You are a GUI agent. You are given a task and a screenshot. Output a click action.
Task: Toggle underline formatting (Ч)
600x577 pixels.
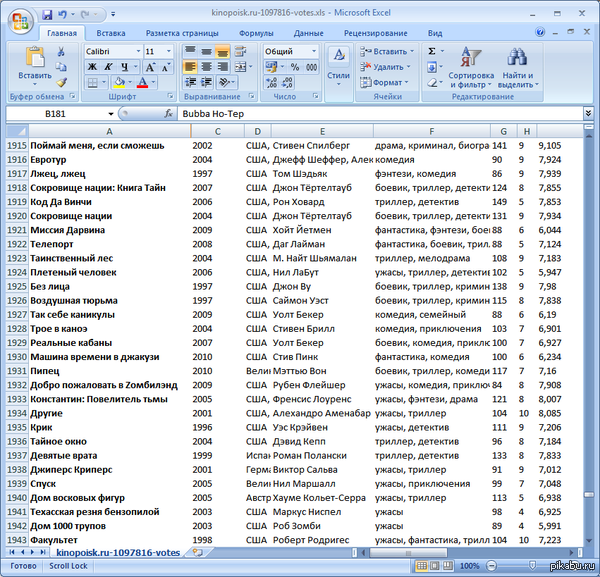(119, 67)
